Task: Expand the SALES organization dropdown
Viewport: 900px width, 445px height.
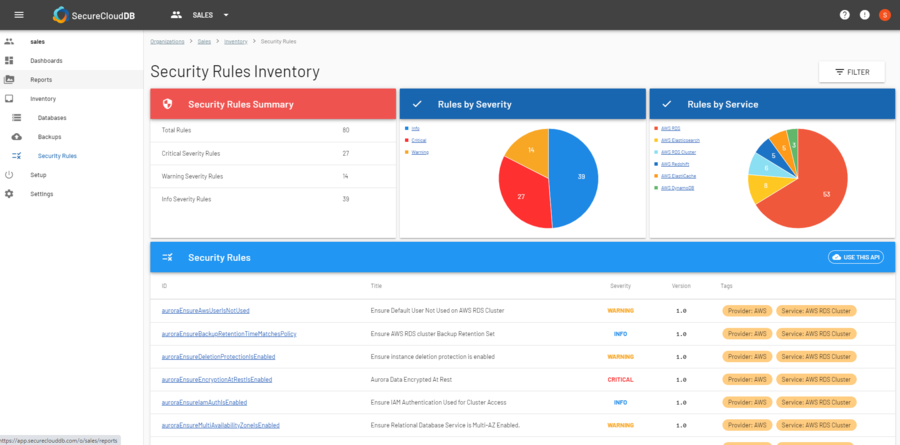Action: tap(226, 15)
